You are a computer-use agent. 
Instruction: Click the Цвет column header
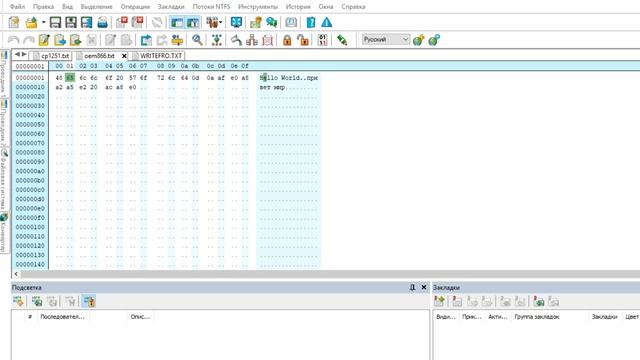click(631, 316)
